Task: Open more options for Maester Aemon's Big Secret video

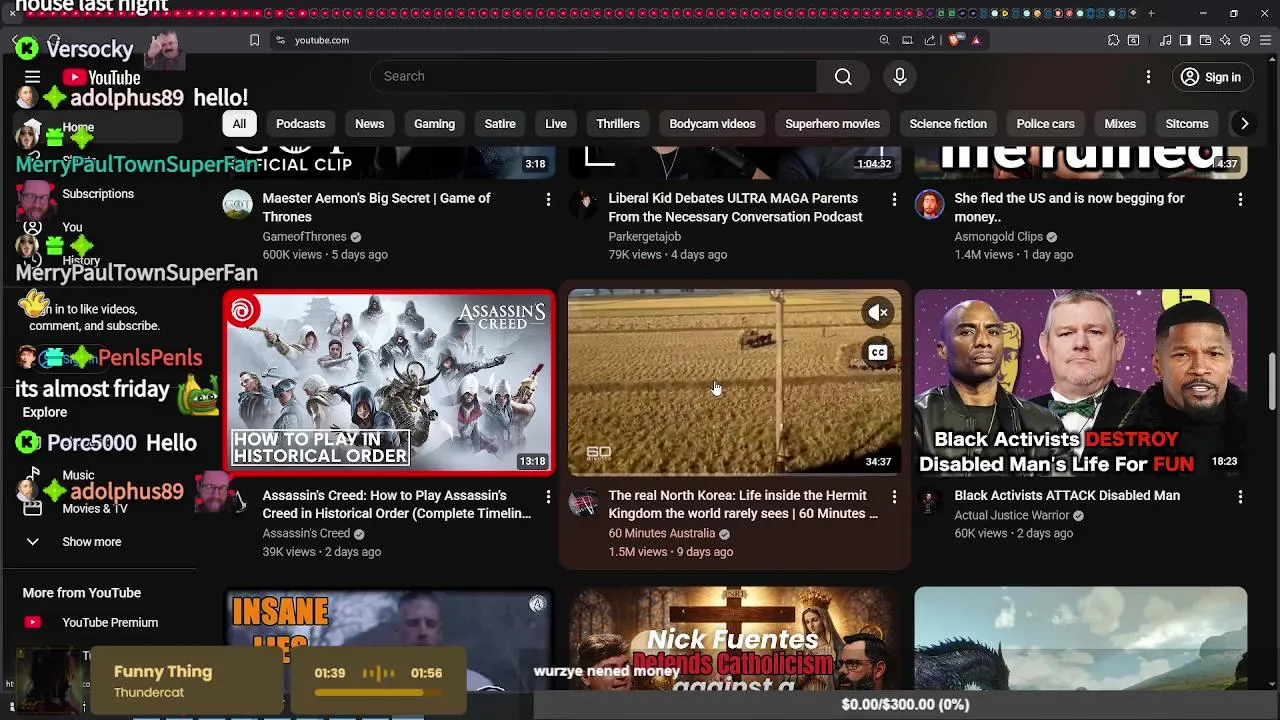Action: click(x=548, y=200)
